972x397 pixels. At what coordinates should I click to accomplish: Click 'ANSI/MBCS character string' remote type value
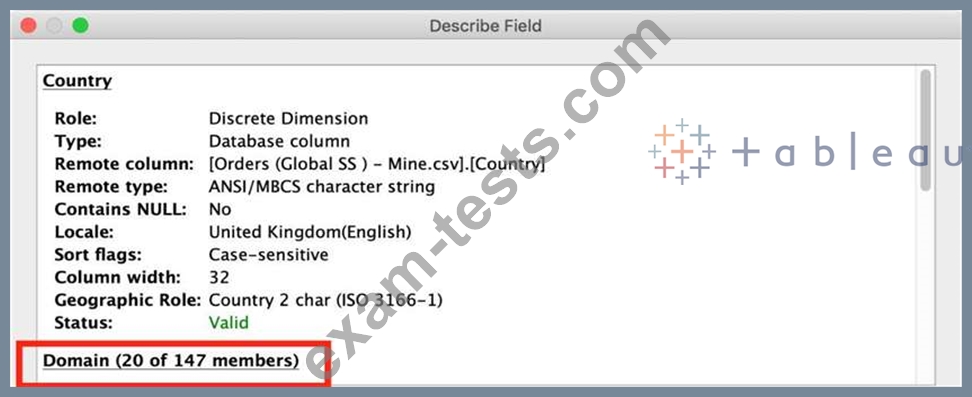pyautogui.click(x=322, y=187)
